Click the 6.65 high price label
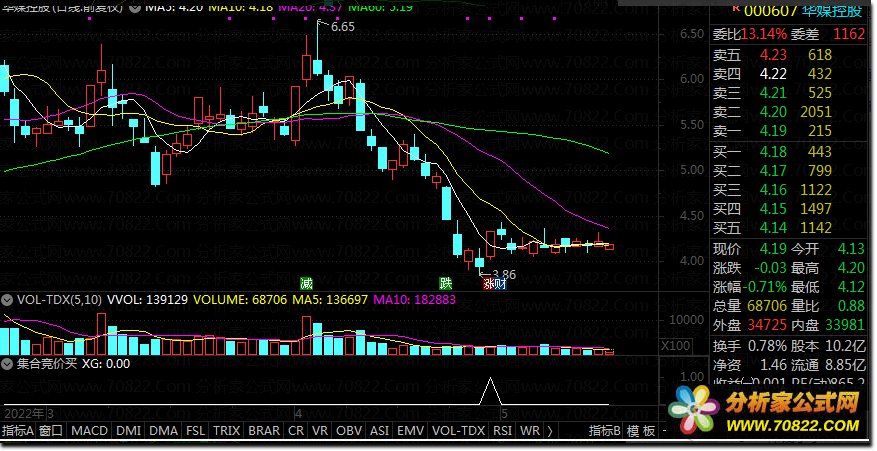877x451 pixels. pos(343,27)
